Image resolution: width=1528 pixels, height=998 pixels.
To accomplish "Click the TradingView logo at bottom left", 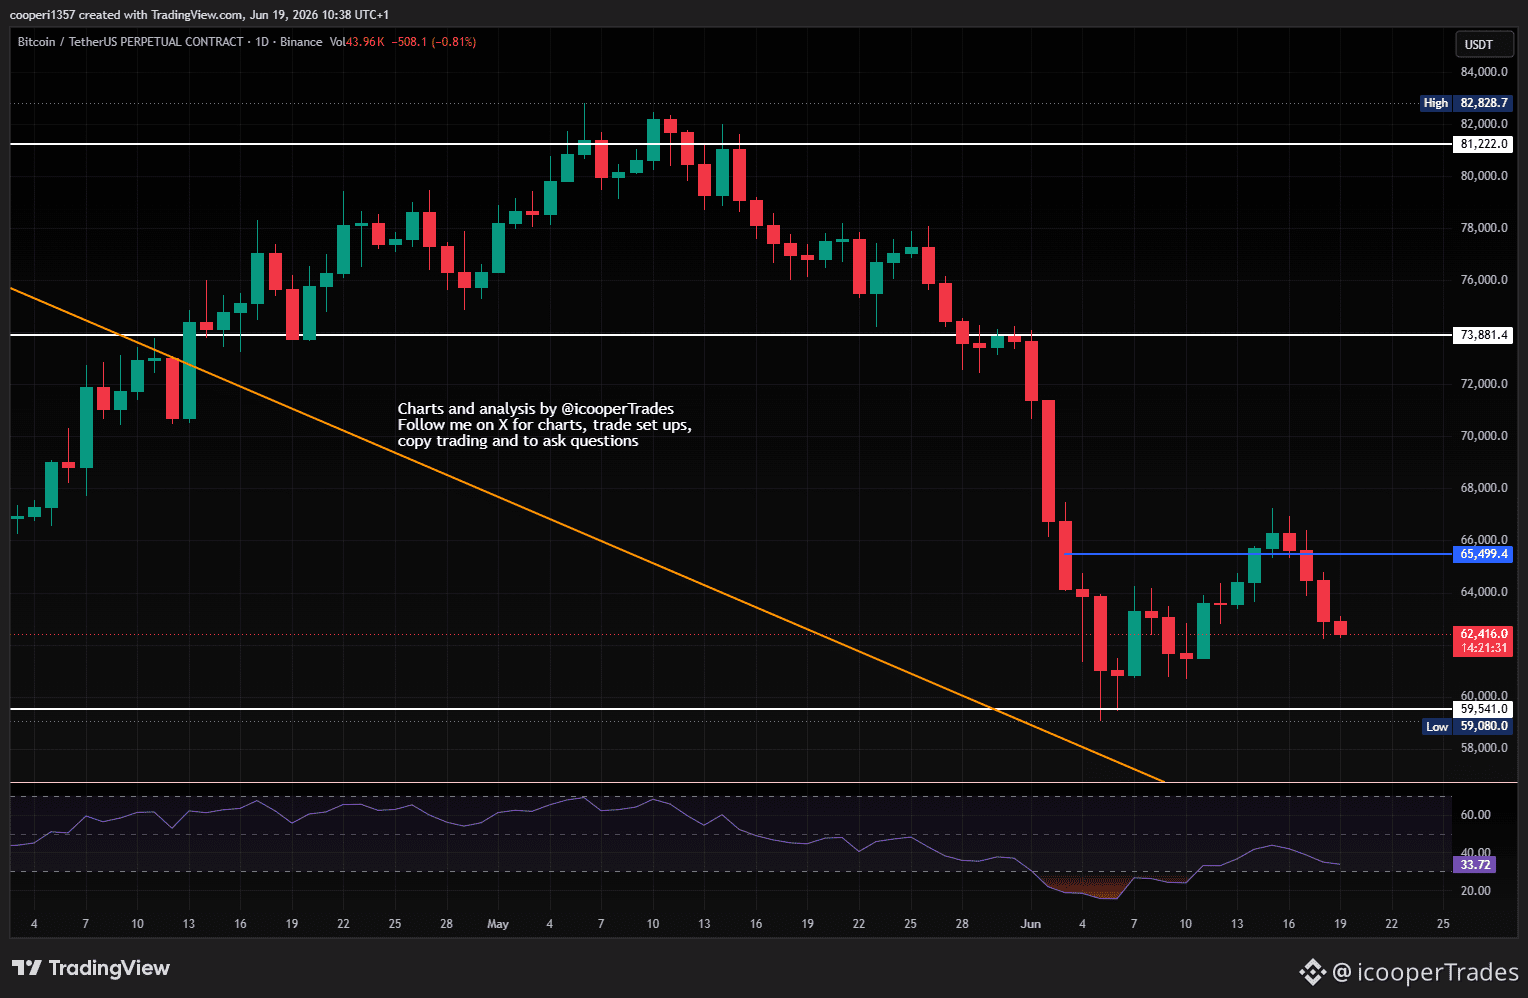I will click(x=91, y=968).
